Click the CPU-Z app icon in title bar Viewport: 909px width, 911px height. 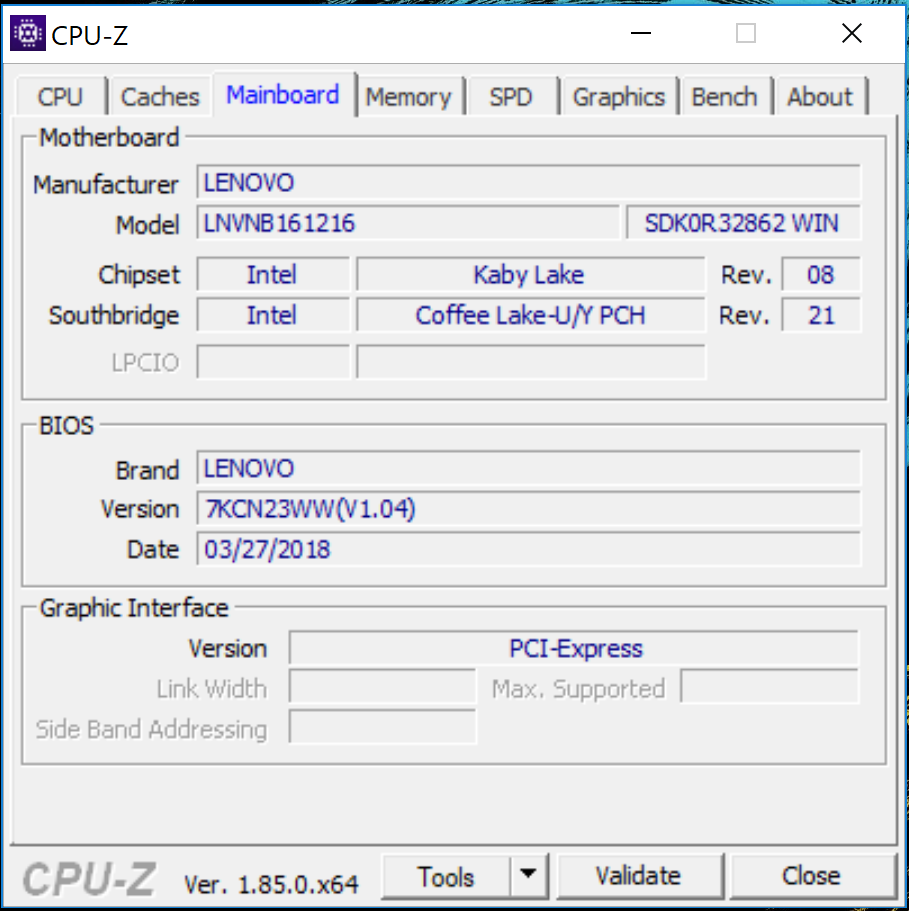[x=27, y=34]
